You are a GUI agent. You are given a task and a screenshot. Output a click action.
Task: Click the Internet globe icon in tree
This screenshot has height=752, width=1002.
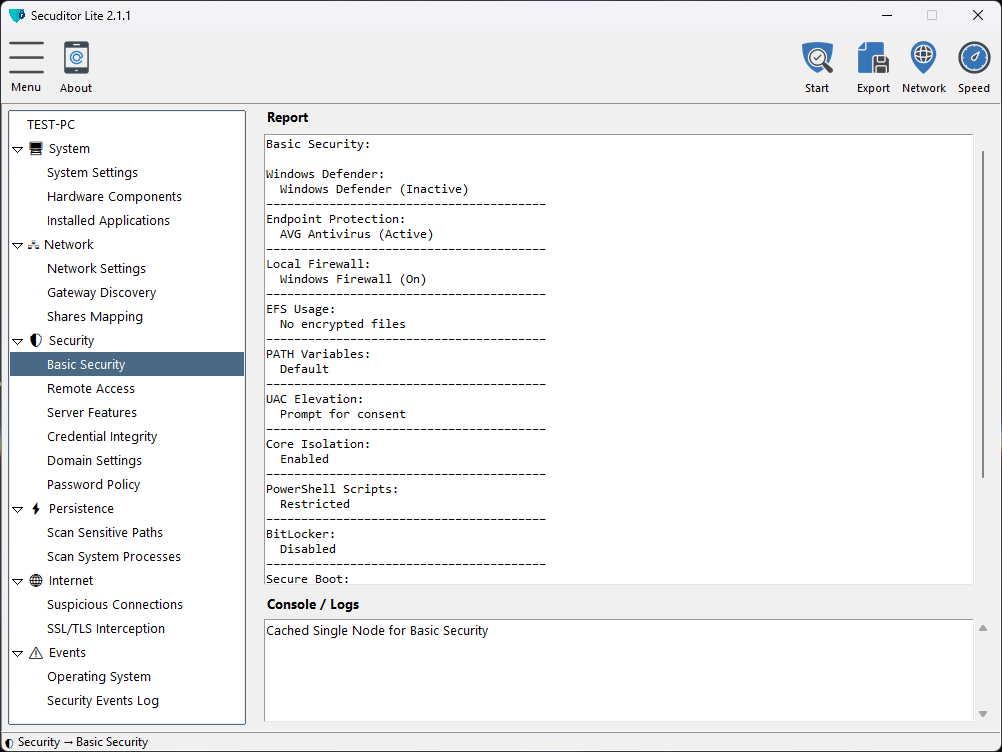[x=36, y=581]
